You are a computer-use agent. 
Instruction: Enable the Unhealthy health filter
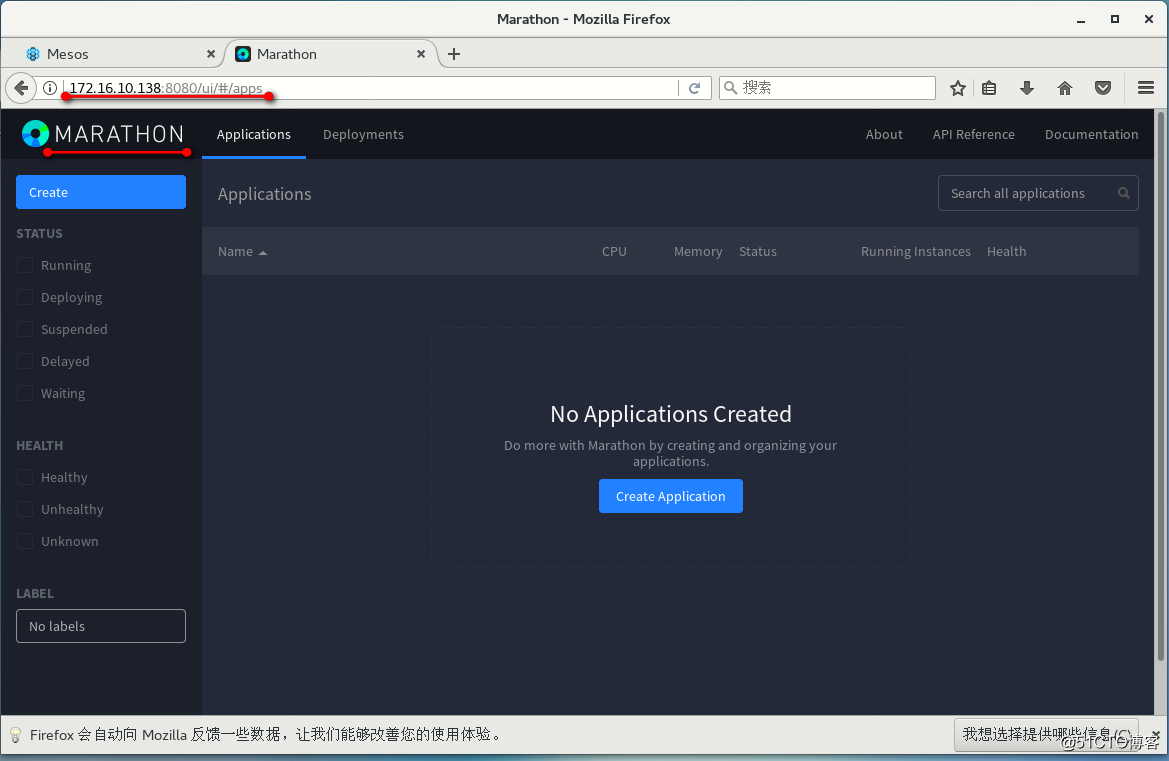click(25, 510)
